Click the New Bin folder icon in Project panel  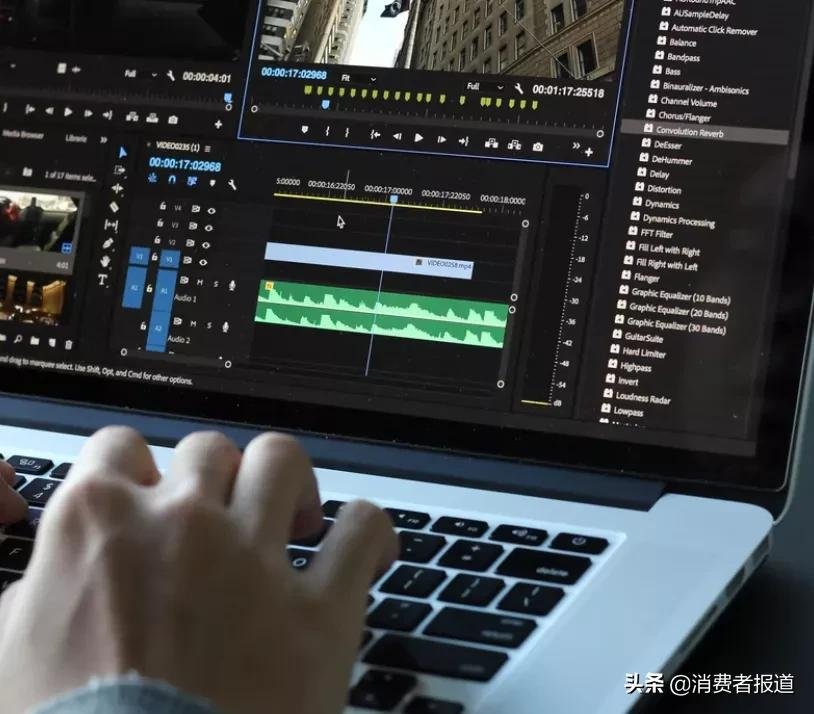pos(35,341)
